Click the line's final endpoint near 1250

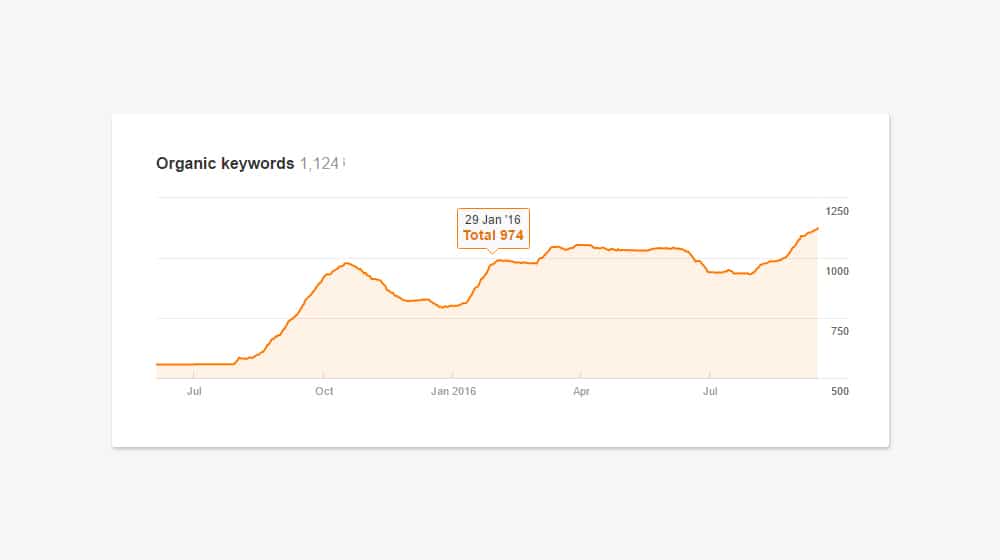817,229
